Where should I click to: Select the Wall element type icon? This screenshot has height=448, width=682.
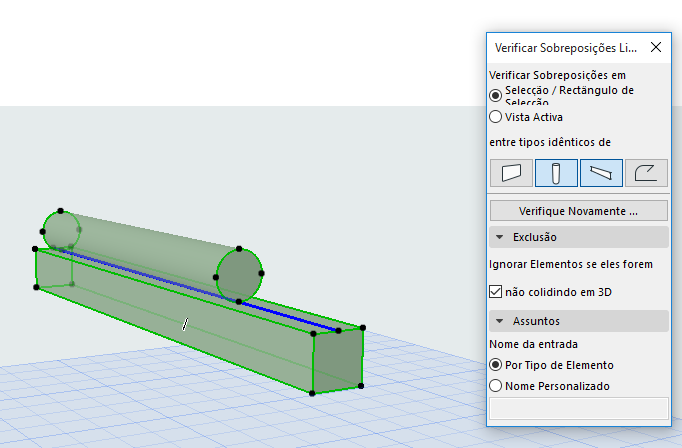click(511, 173)
